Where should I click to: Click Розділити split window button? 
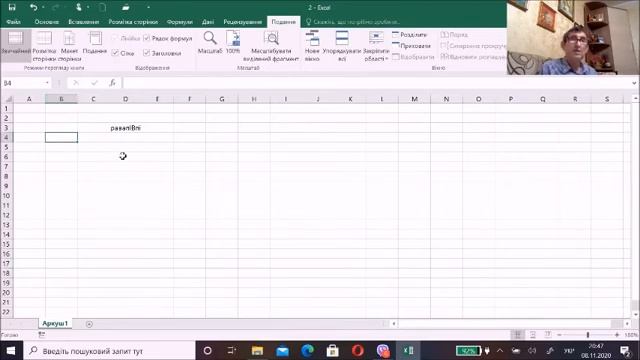(x=409, y=35)
